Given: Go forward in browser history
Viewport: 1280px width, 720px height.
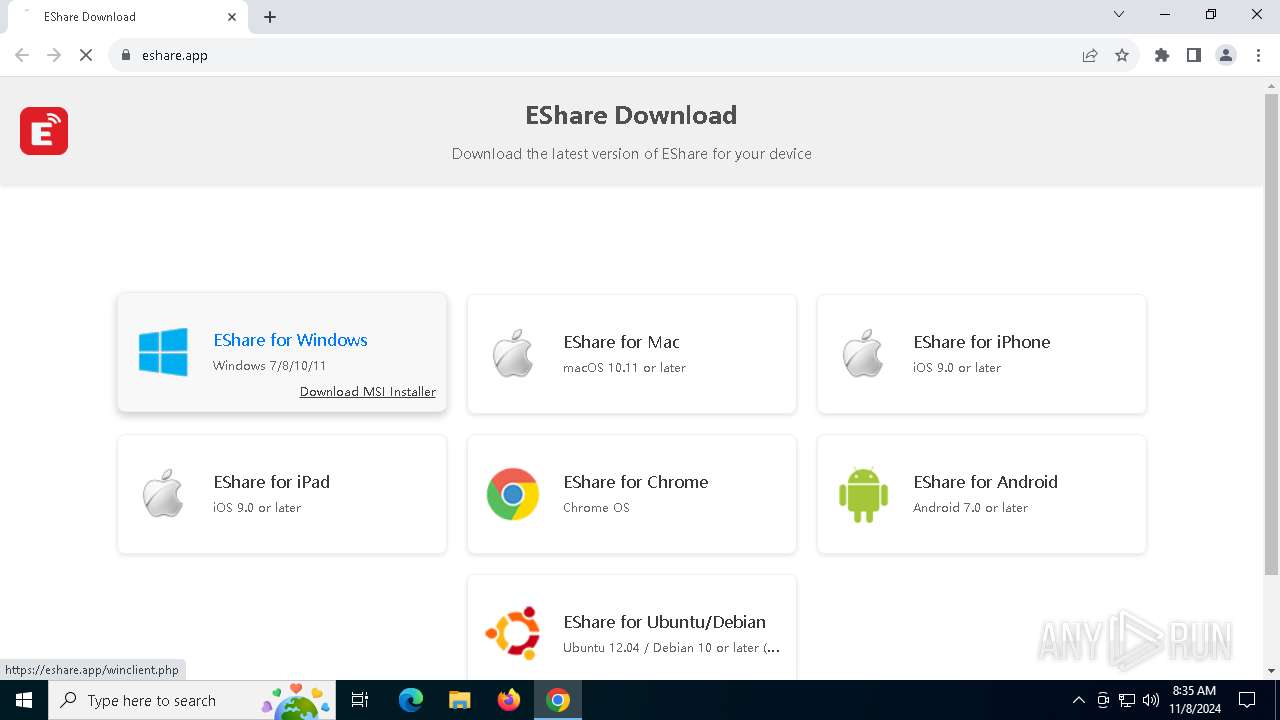Looking at the screenshot, I should (54, 55).
